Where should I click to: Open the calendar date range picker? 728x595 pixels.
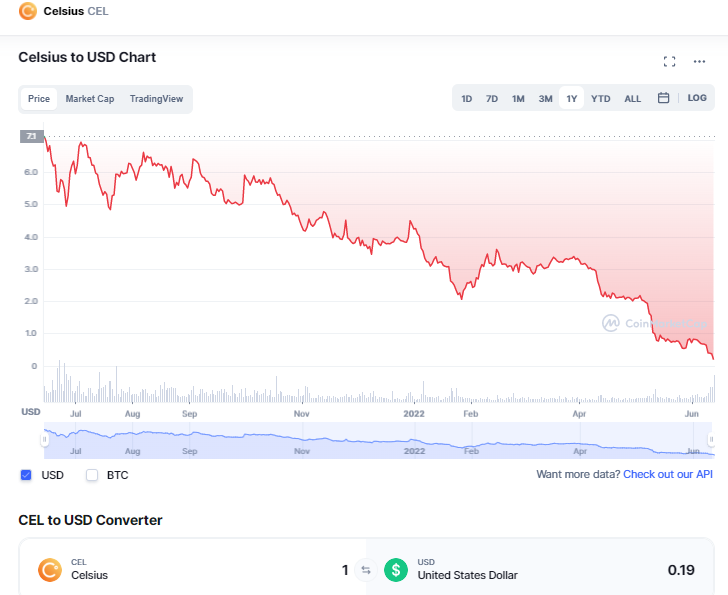tap(663, 98)
